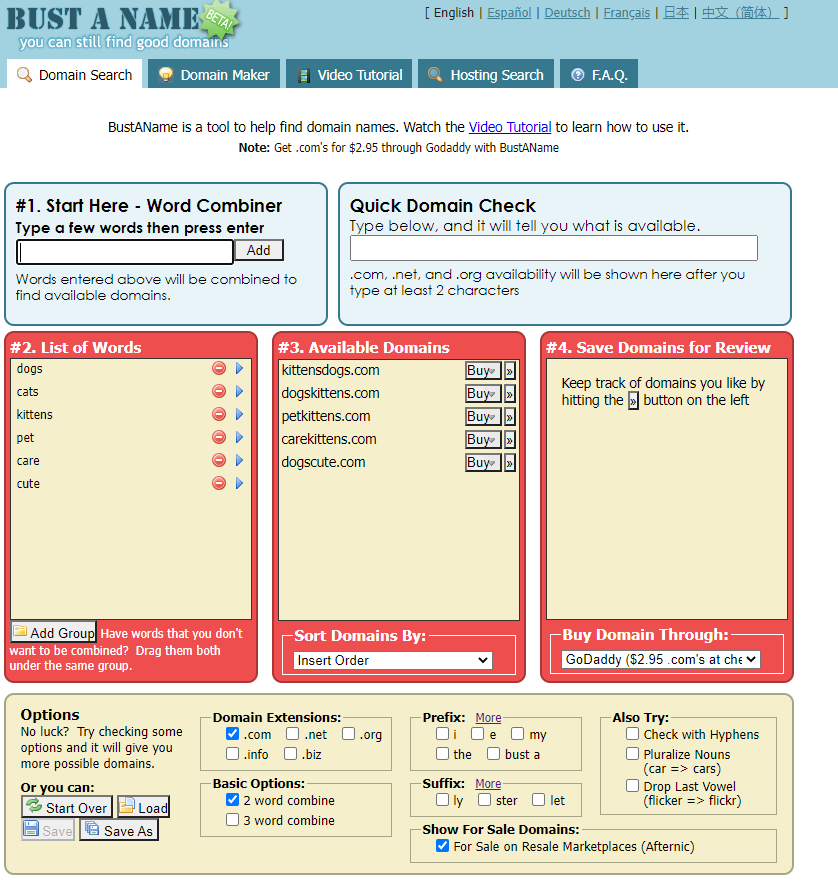838x886 pixels.
Task: Switch language to Français
Action: 627,12
